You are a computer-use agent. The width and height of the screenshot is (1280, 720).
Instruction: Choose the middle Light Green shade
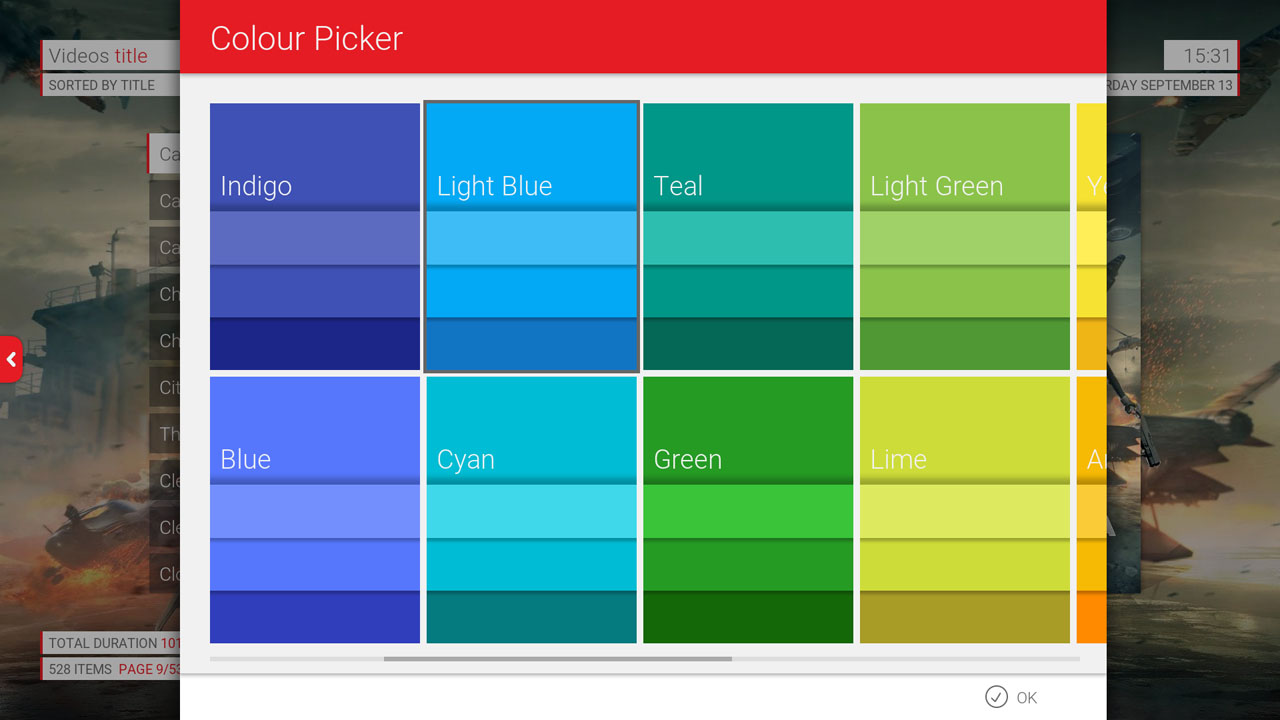tap(965, 292)
